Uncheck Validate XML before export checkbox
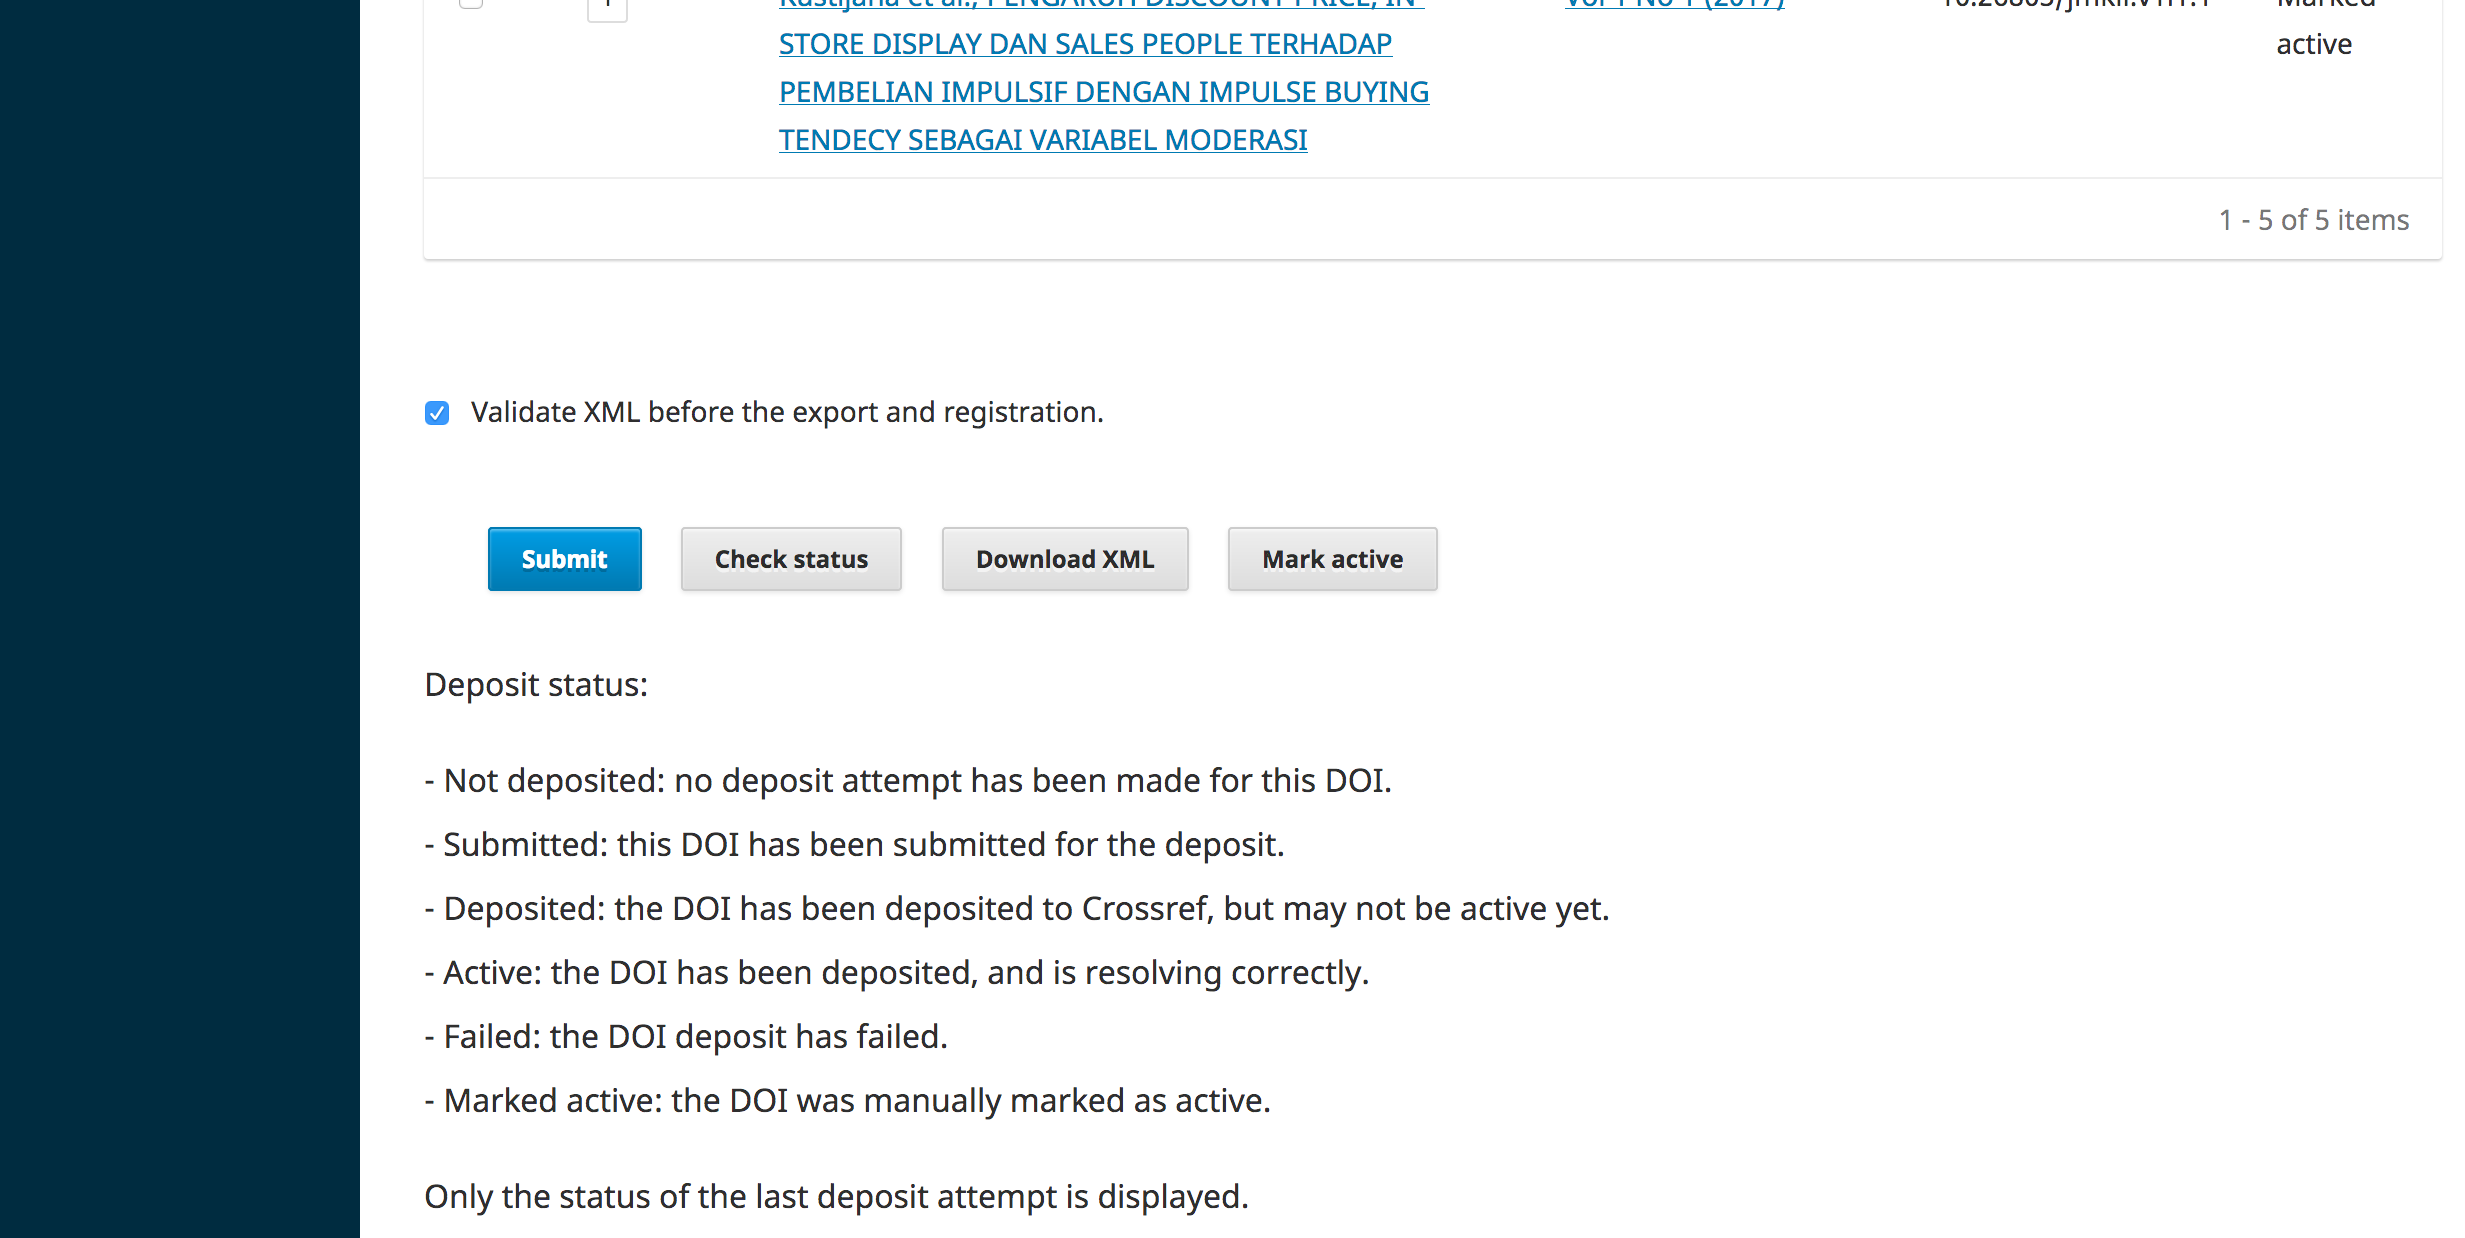This screenshot has width=2465, height=1238. click(x=437, y=413)
